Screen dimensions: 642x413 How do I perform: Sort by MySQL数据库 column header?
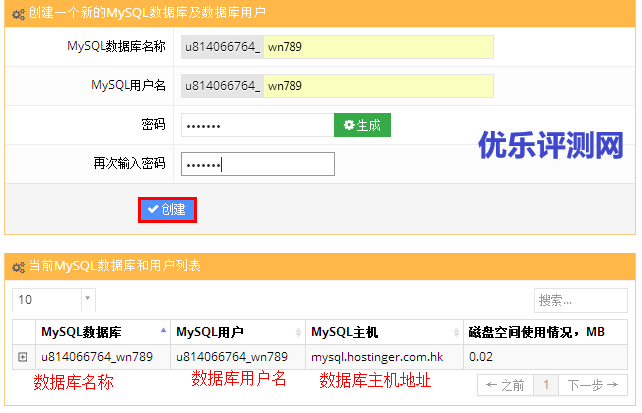(x=96, y=332)
